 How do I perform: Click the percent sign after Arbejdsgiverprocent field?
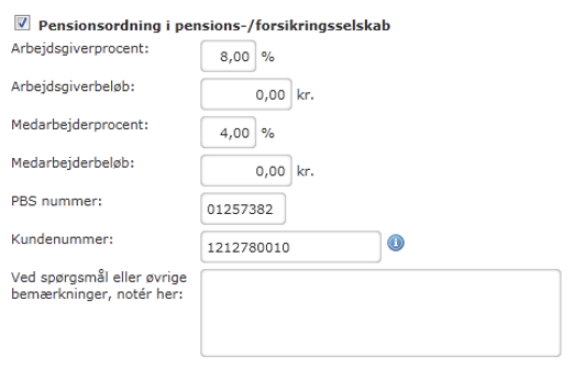tap(268, 57)
